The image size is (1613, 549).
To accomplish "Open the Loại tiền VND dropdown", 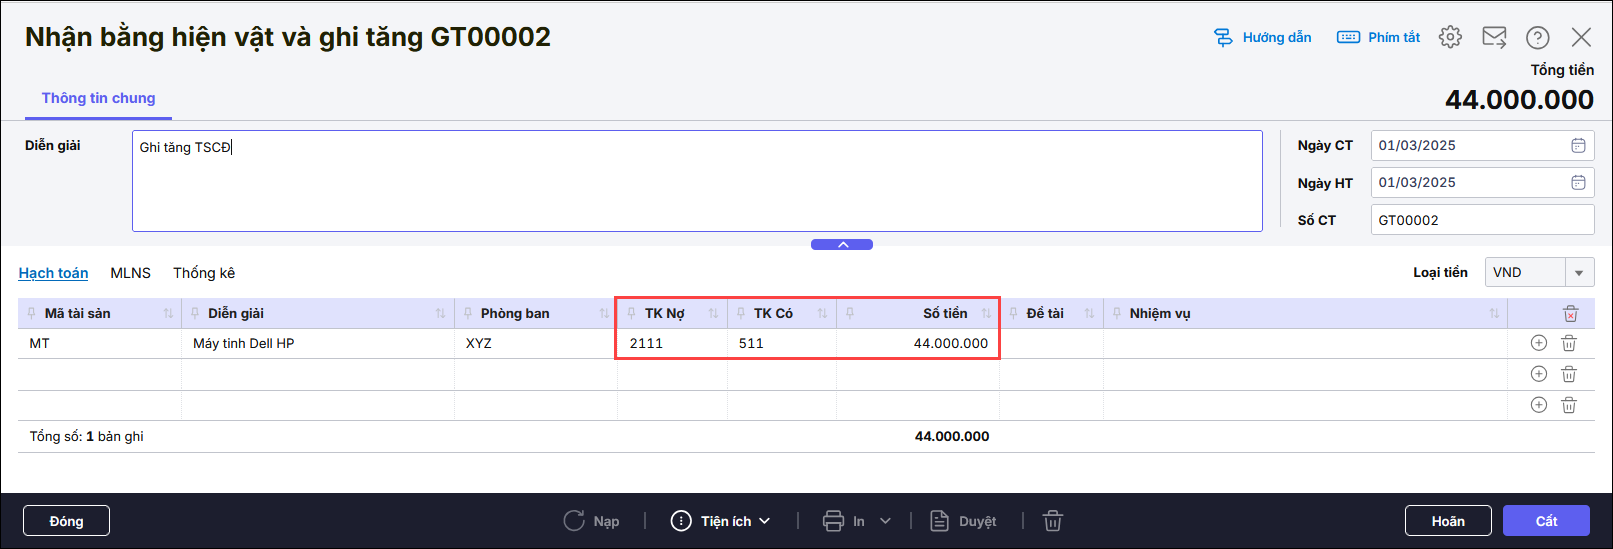I will coord(1579,273).
